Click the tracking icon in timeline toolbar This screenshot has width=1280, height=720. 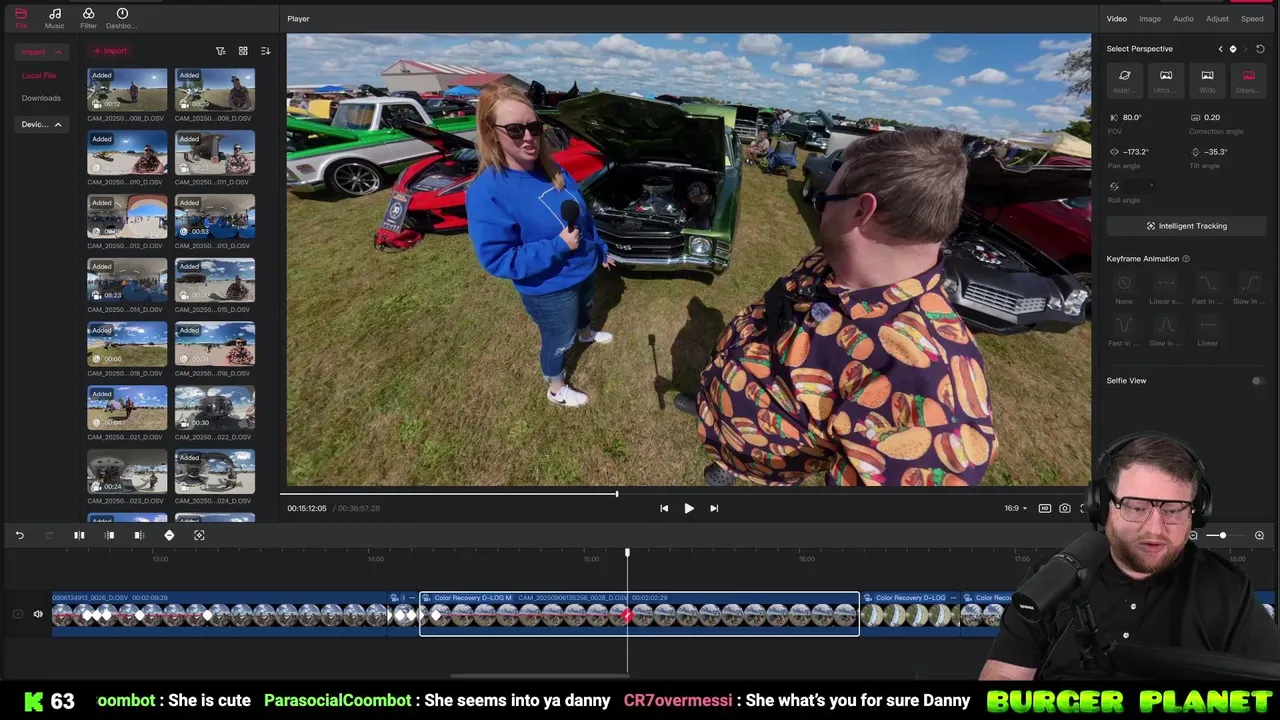coord(199,536)
